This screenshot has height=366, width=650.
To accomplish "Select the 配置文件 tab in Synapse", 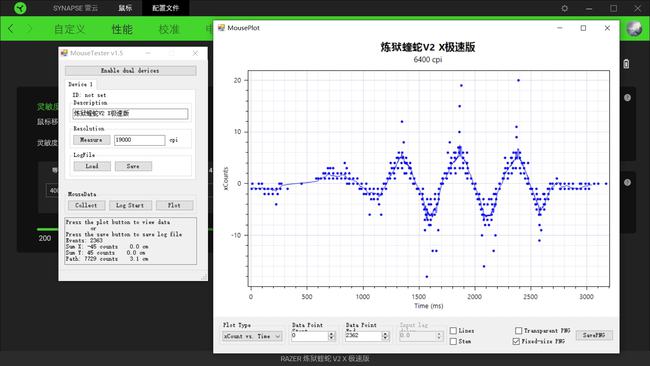I will pyautogui.click(x=165, y=8).
